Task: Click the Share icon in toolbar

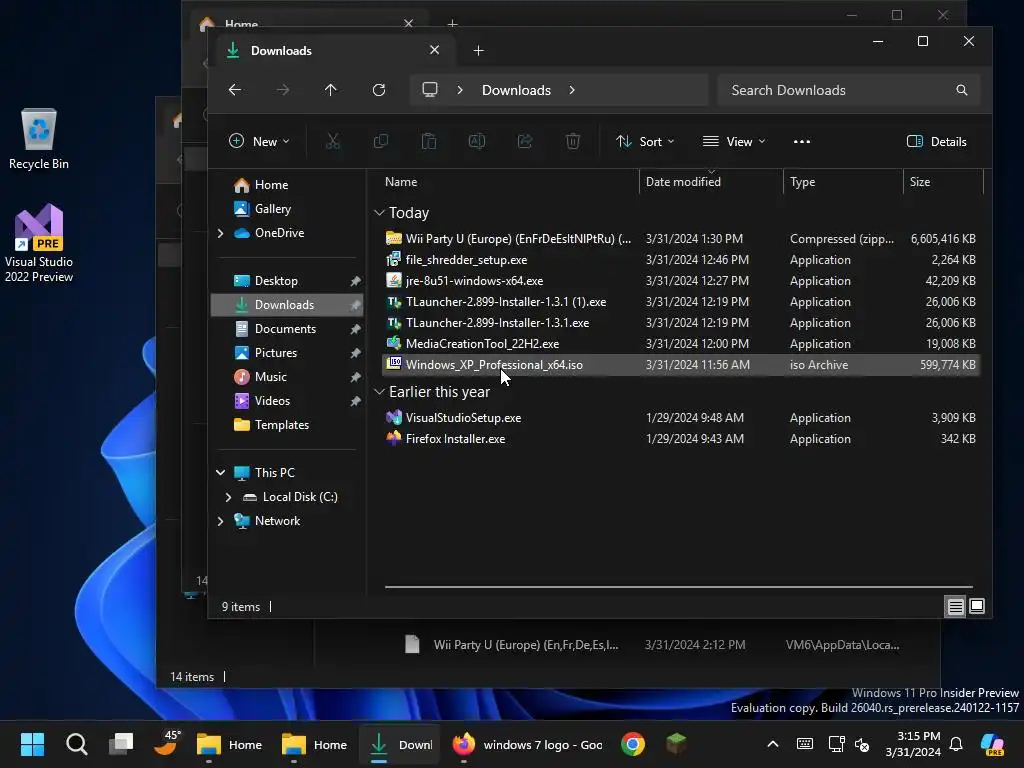Action: coord(525,141)
